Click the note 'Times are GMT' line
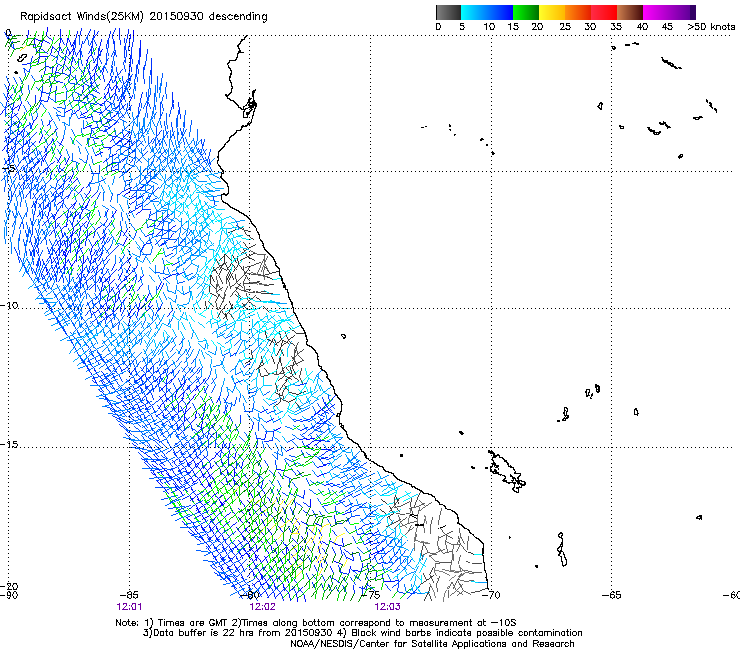Screen dimensions: 740x650 coord(316,623)
